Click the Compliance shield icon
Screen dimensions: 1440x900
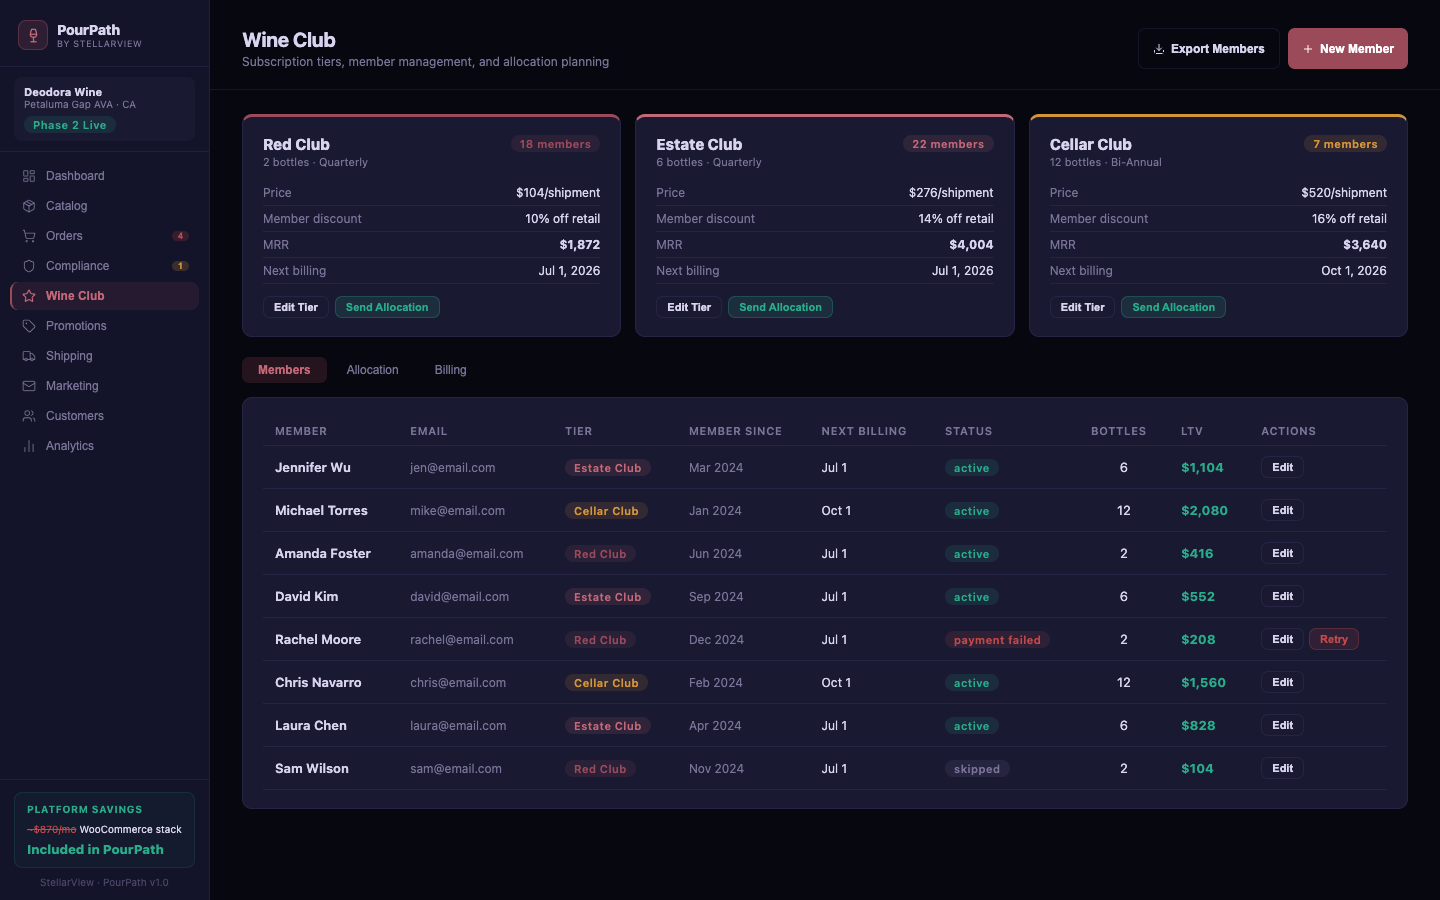pyautogui.click(x=29, y=266)
